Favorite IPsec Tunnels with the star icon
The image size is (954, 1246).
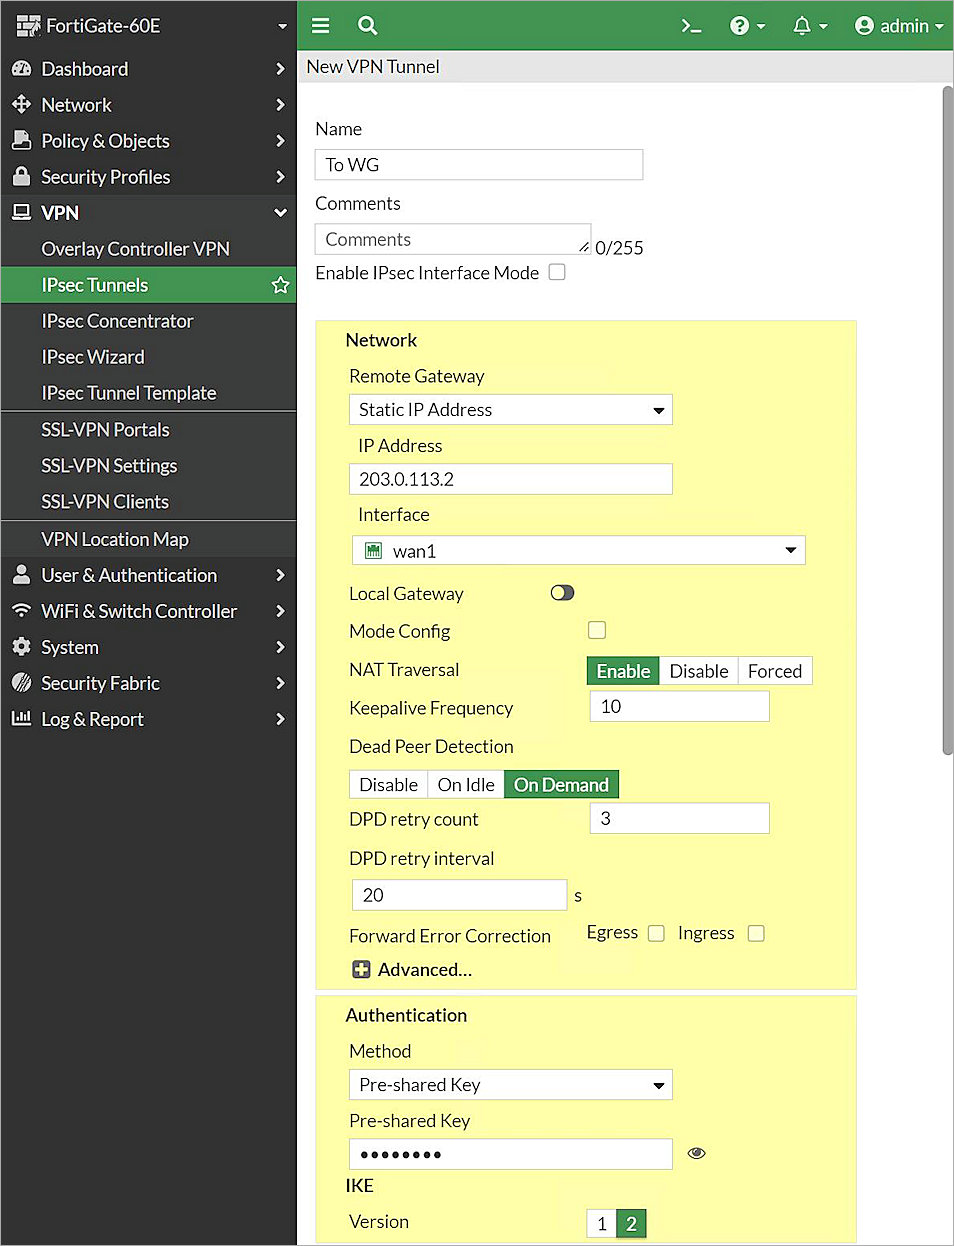pos(280,285)
